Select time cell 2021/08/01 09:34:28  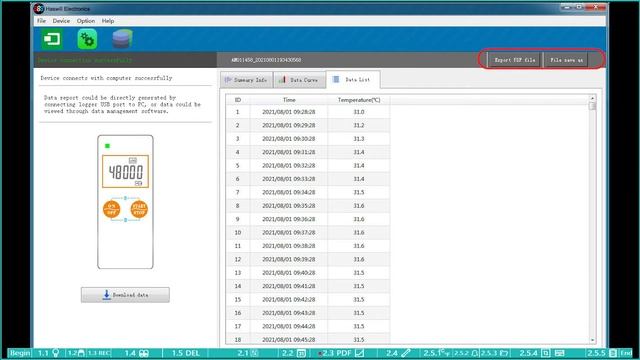click(x=289, y=192)
